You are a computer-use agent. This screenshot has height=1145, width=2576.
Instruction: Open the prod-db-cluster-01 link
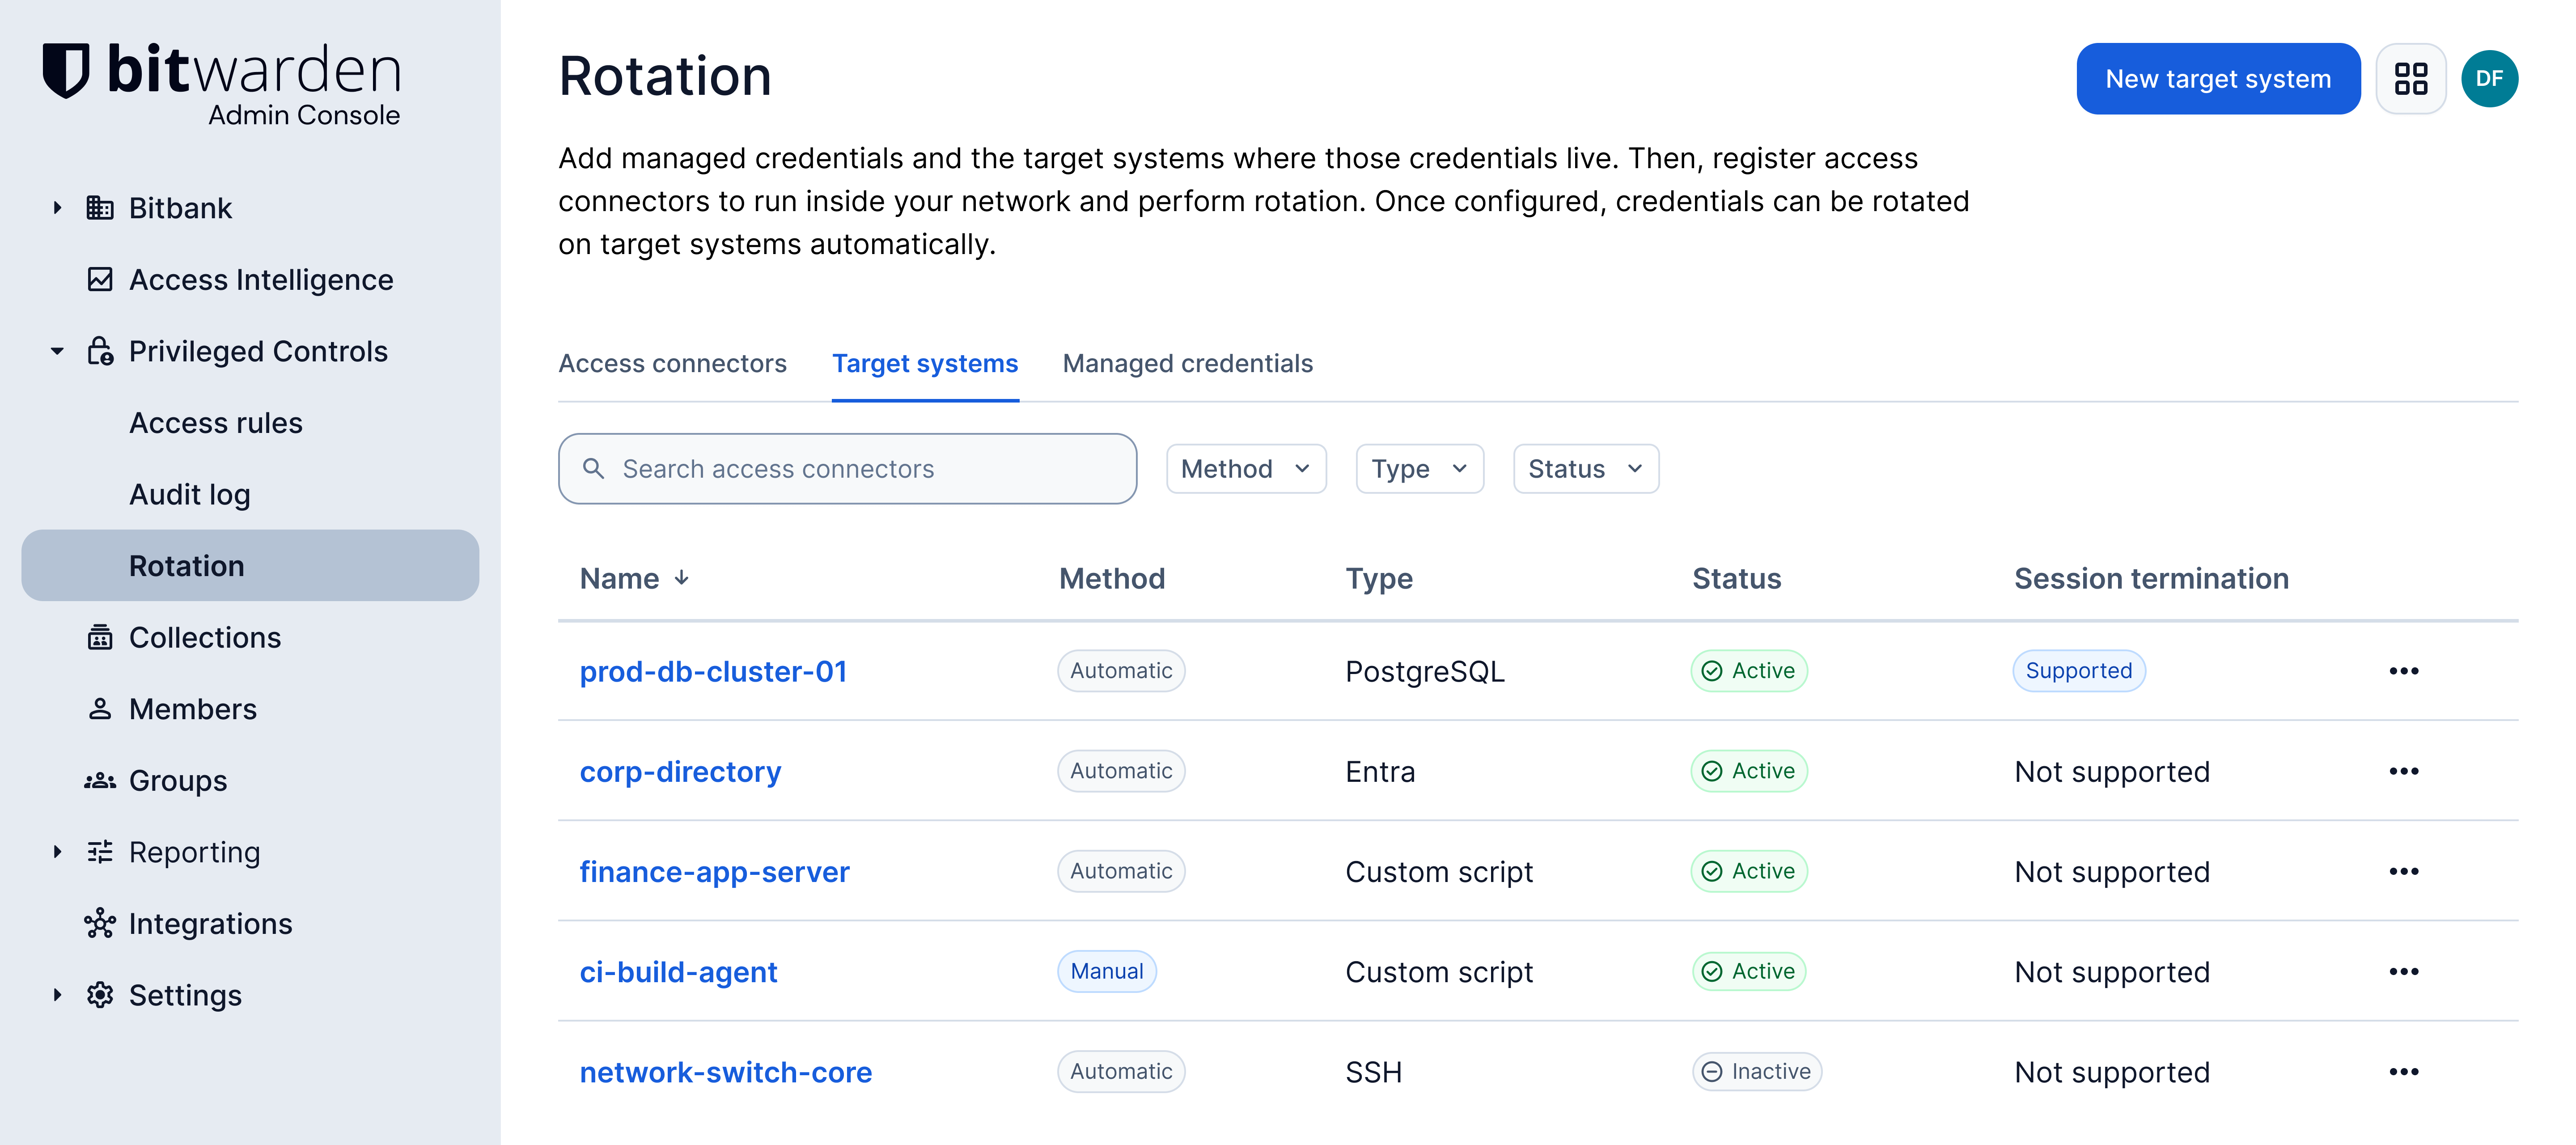[713, 671]
